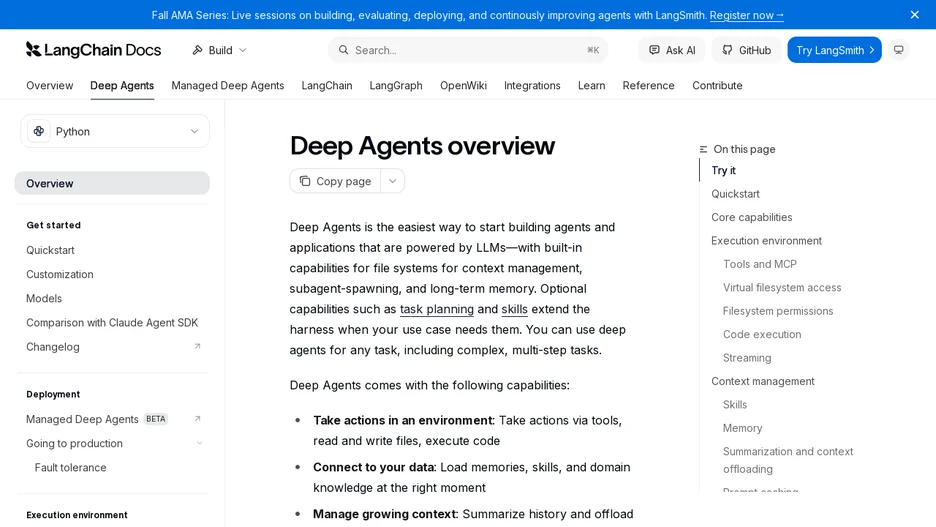The height and width of the screenshot is (527, 936).
Task: Click the Copy page button
Action: click(335, 181)
